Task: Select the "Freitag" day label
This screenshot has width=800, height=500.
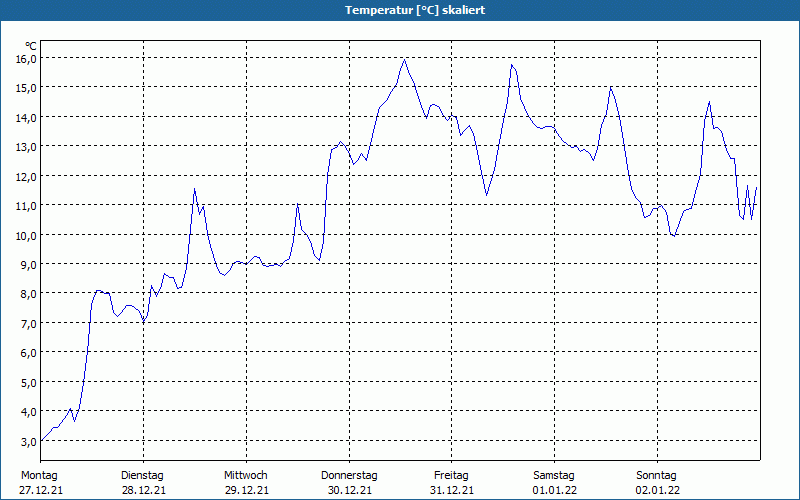Action: point(452,475)
